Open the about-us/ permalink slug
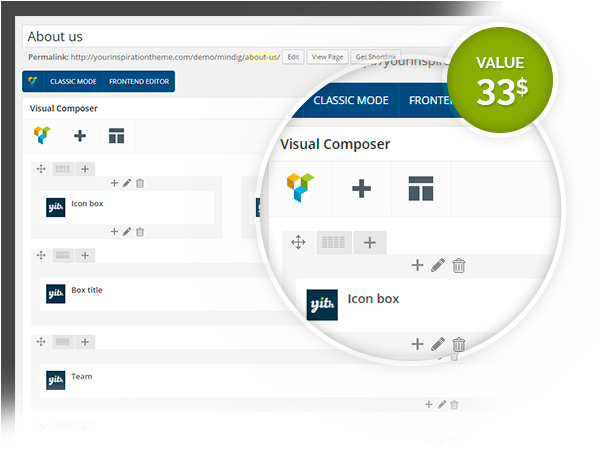Image resolution: width=600 pixels, height=461 pixels. tap(262, 57)
